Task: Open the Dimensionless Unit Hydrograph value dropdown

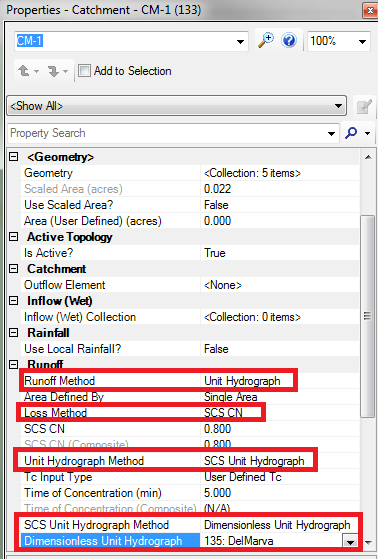Action: click(350, 542)
